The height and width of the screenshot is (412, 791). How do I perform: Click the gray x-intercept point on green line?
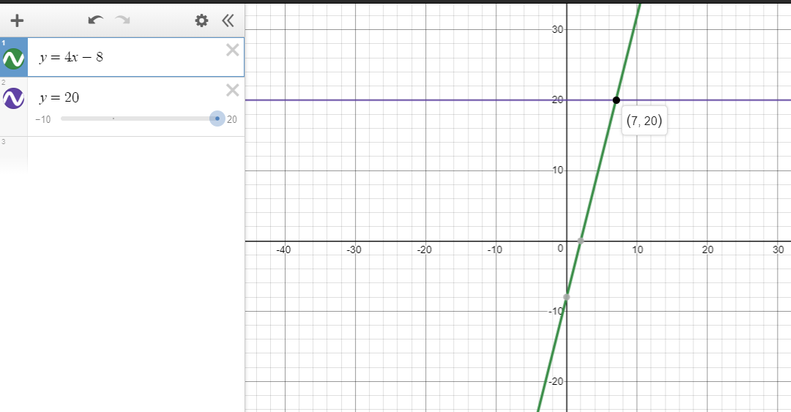(x=581, y=241)
